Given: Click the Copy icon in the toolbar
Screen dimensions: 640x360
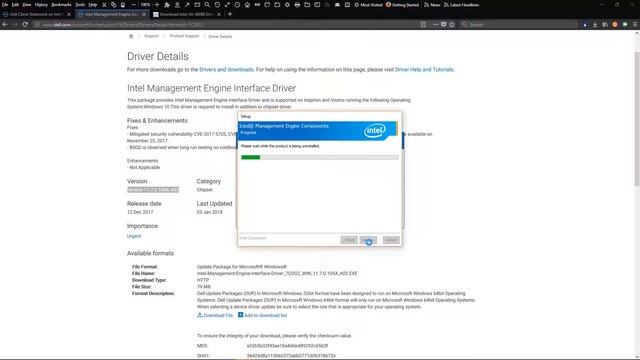Looking at the screenshot, I should click(x=113, y=5).
